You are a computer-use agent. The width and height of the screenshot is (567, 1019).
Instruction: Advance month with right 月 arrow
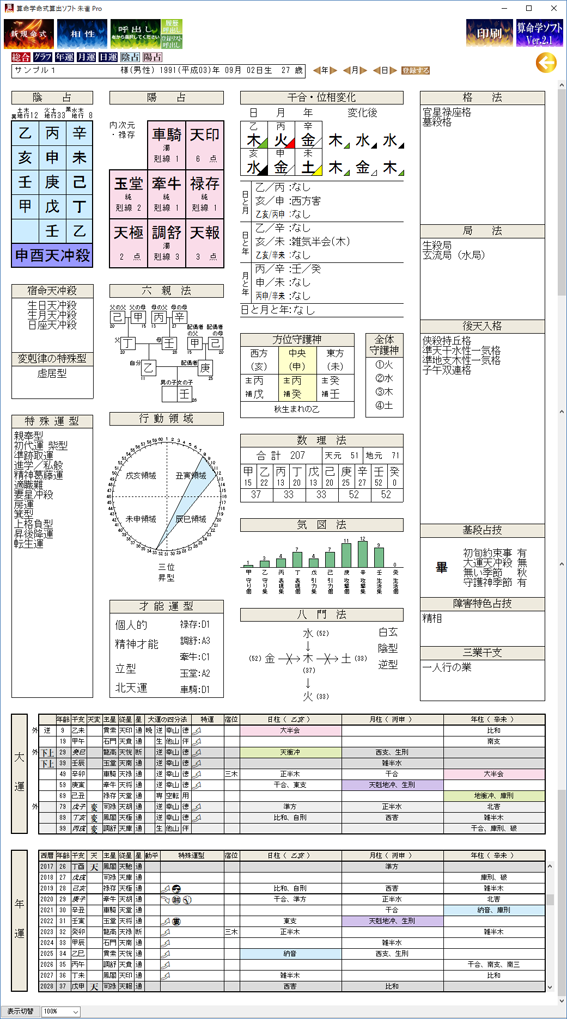pos(362,70)
